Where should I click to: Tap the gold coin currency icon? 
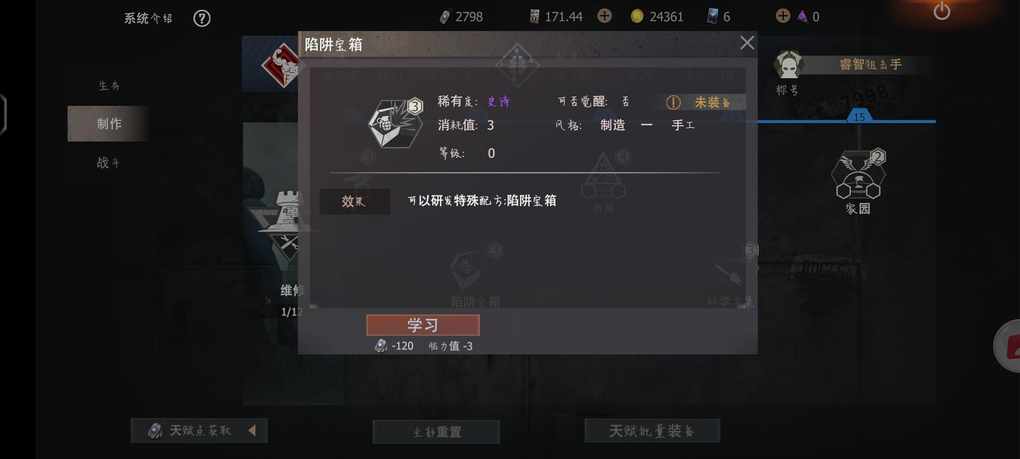coord(637,16)
